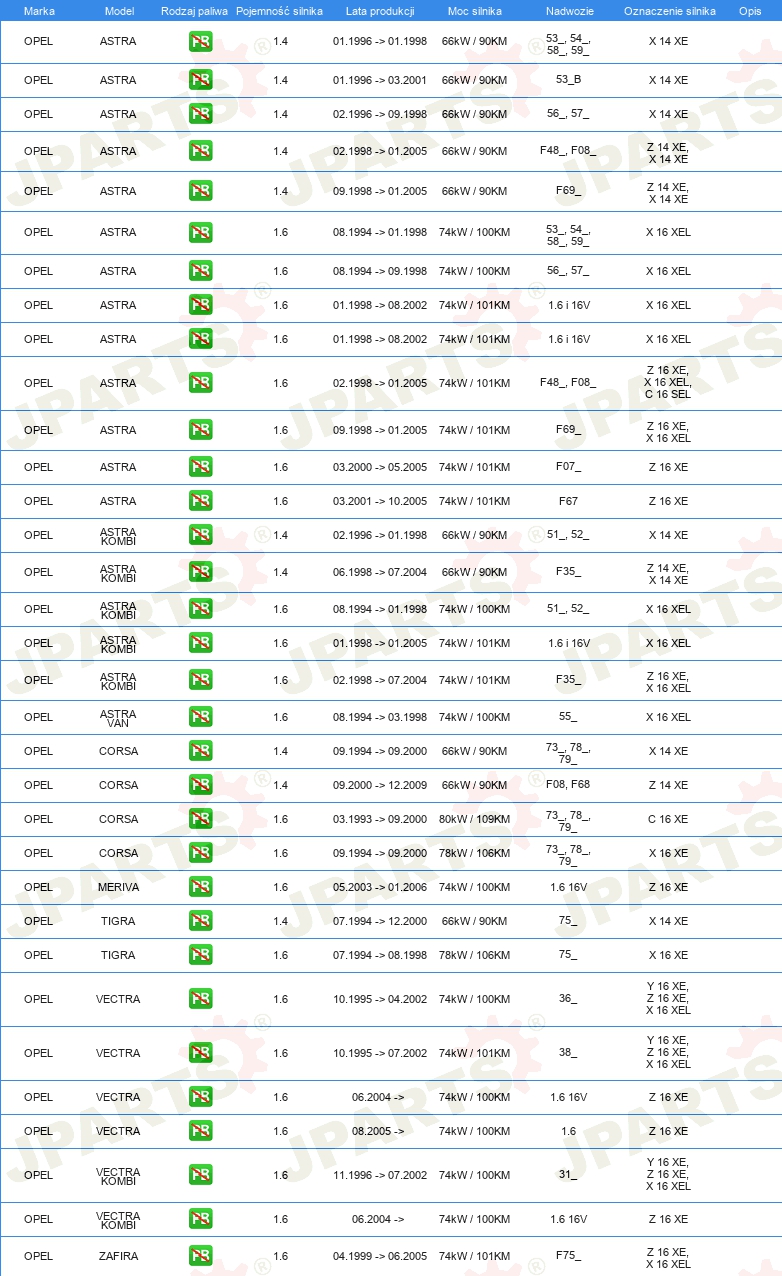Click the fuel icon in the TIGRA 1.4 row

tap(200, 921)
